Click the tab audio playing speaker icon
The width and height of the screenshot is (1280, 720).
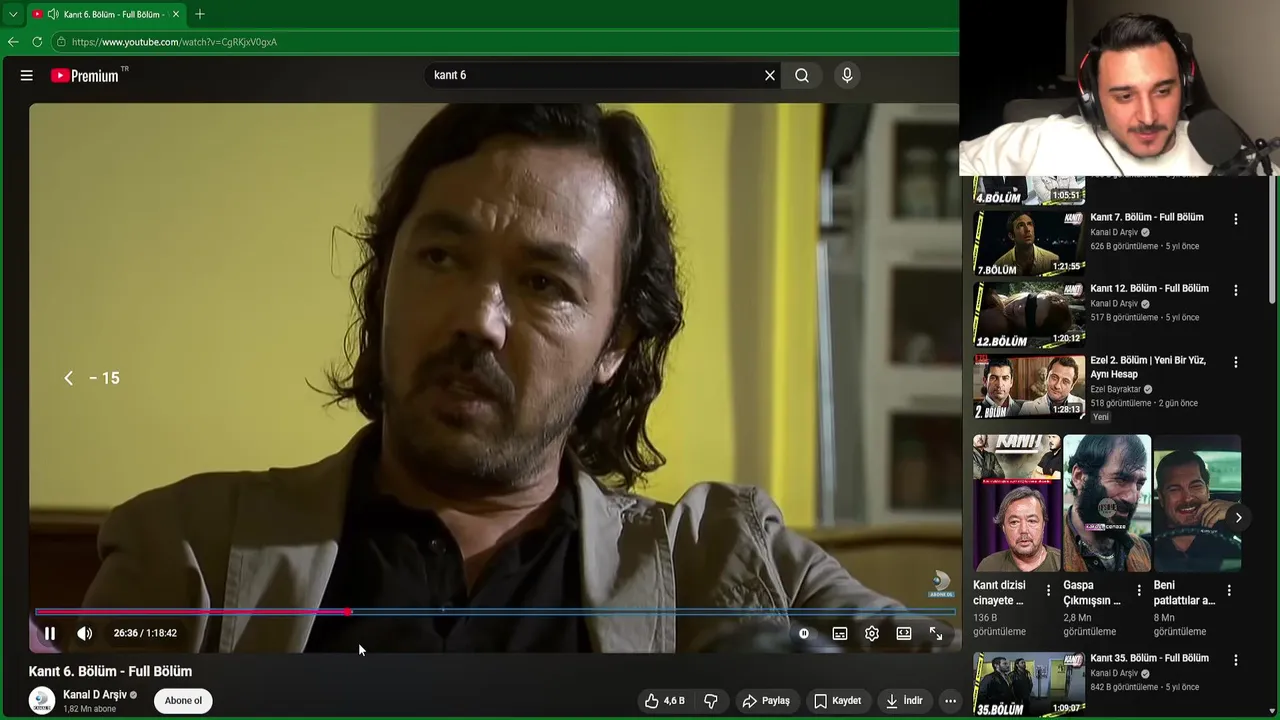pos(52,14)
